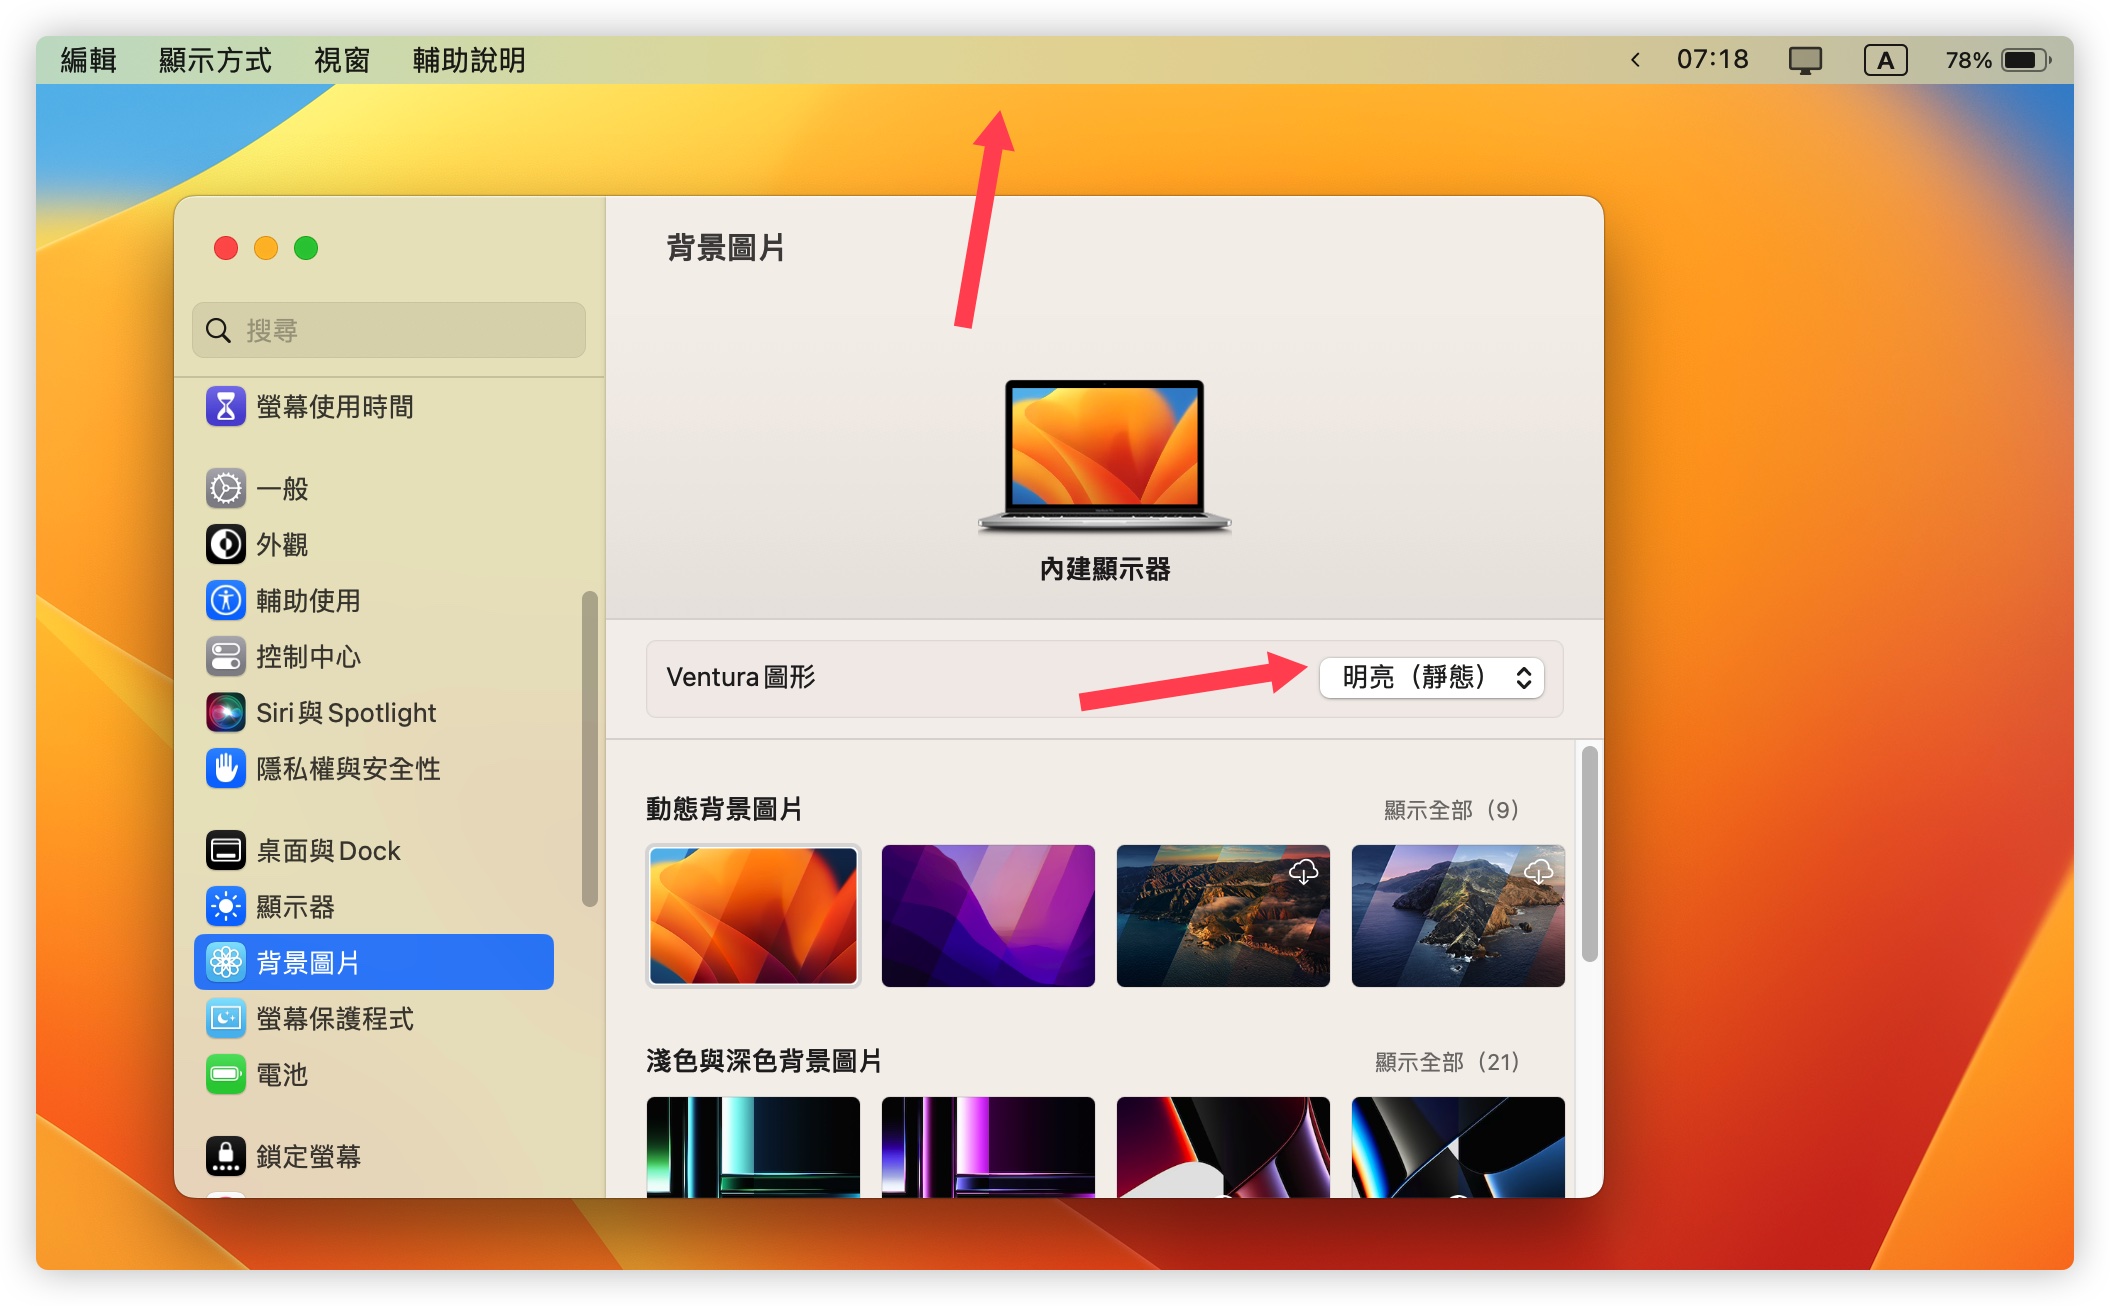The width and height of the screenshot is (2110, 1306).
Task: Click the back chevron in menu bar
Action: pyautogui.click(x=1635, y=60)
